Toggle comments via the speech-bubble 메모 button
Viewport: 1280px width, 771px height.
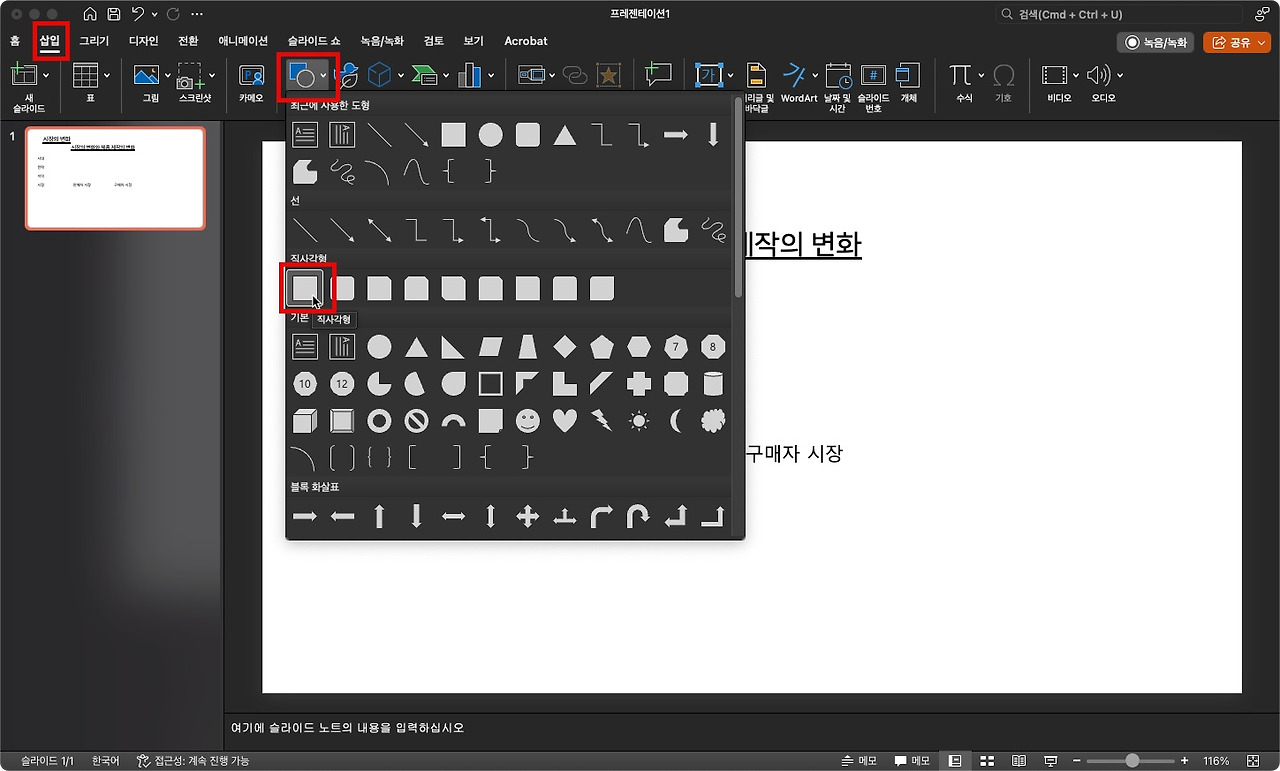coord(911,761)
